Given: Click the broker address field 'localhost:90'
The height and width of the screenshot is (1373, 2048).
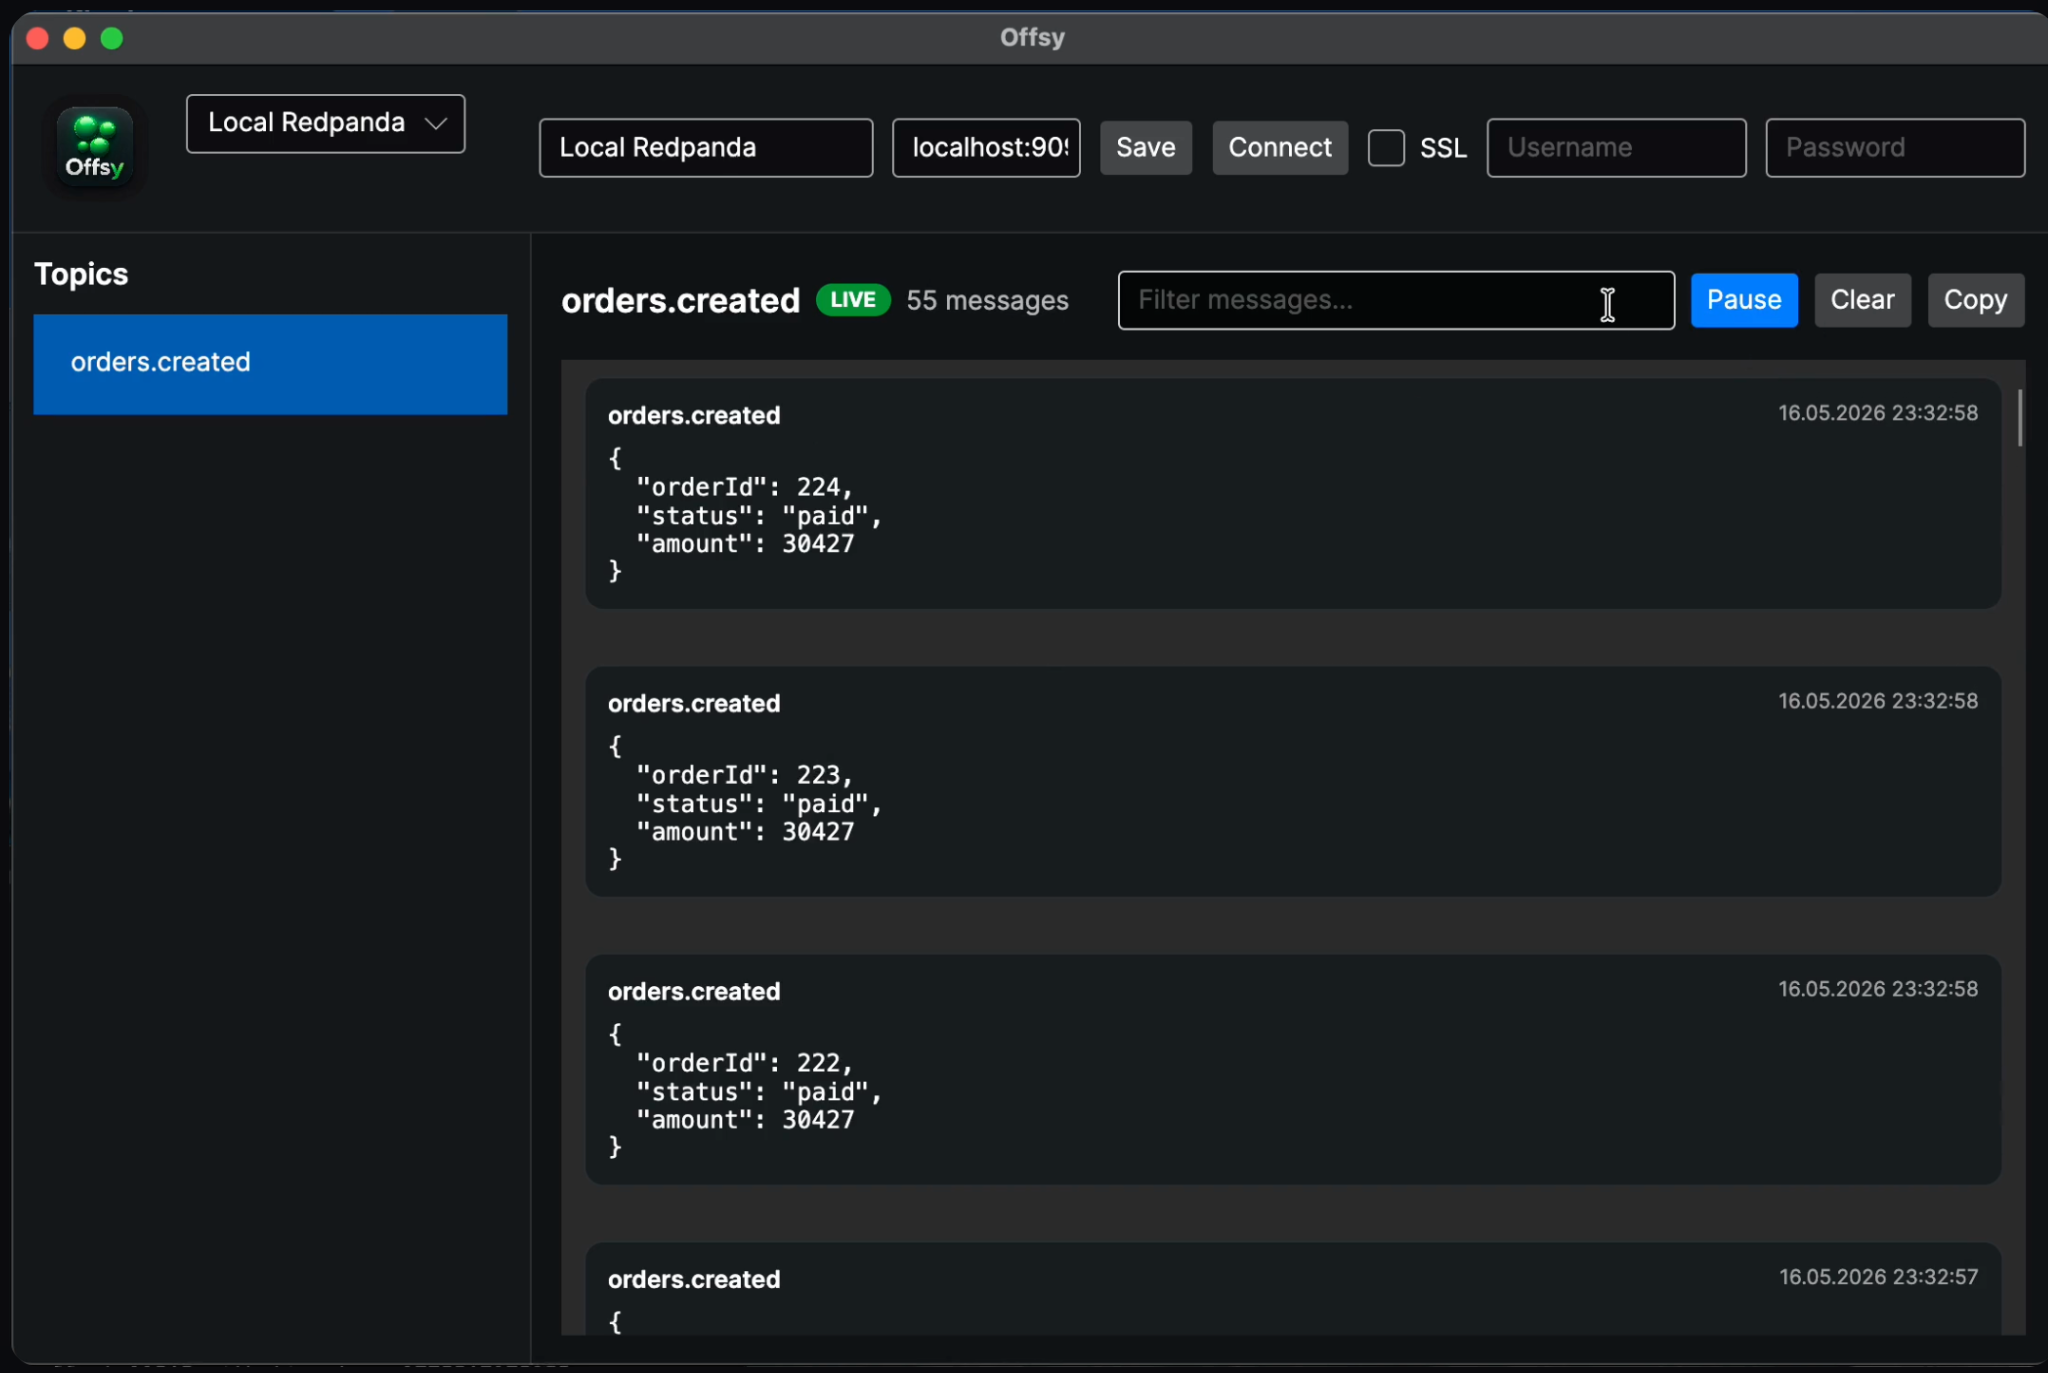Looking at the screenshot, I should point(986,148).
